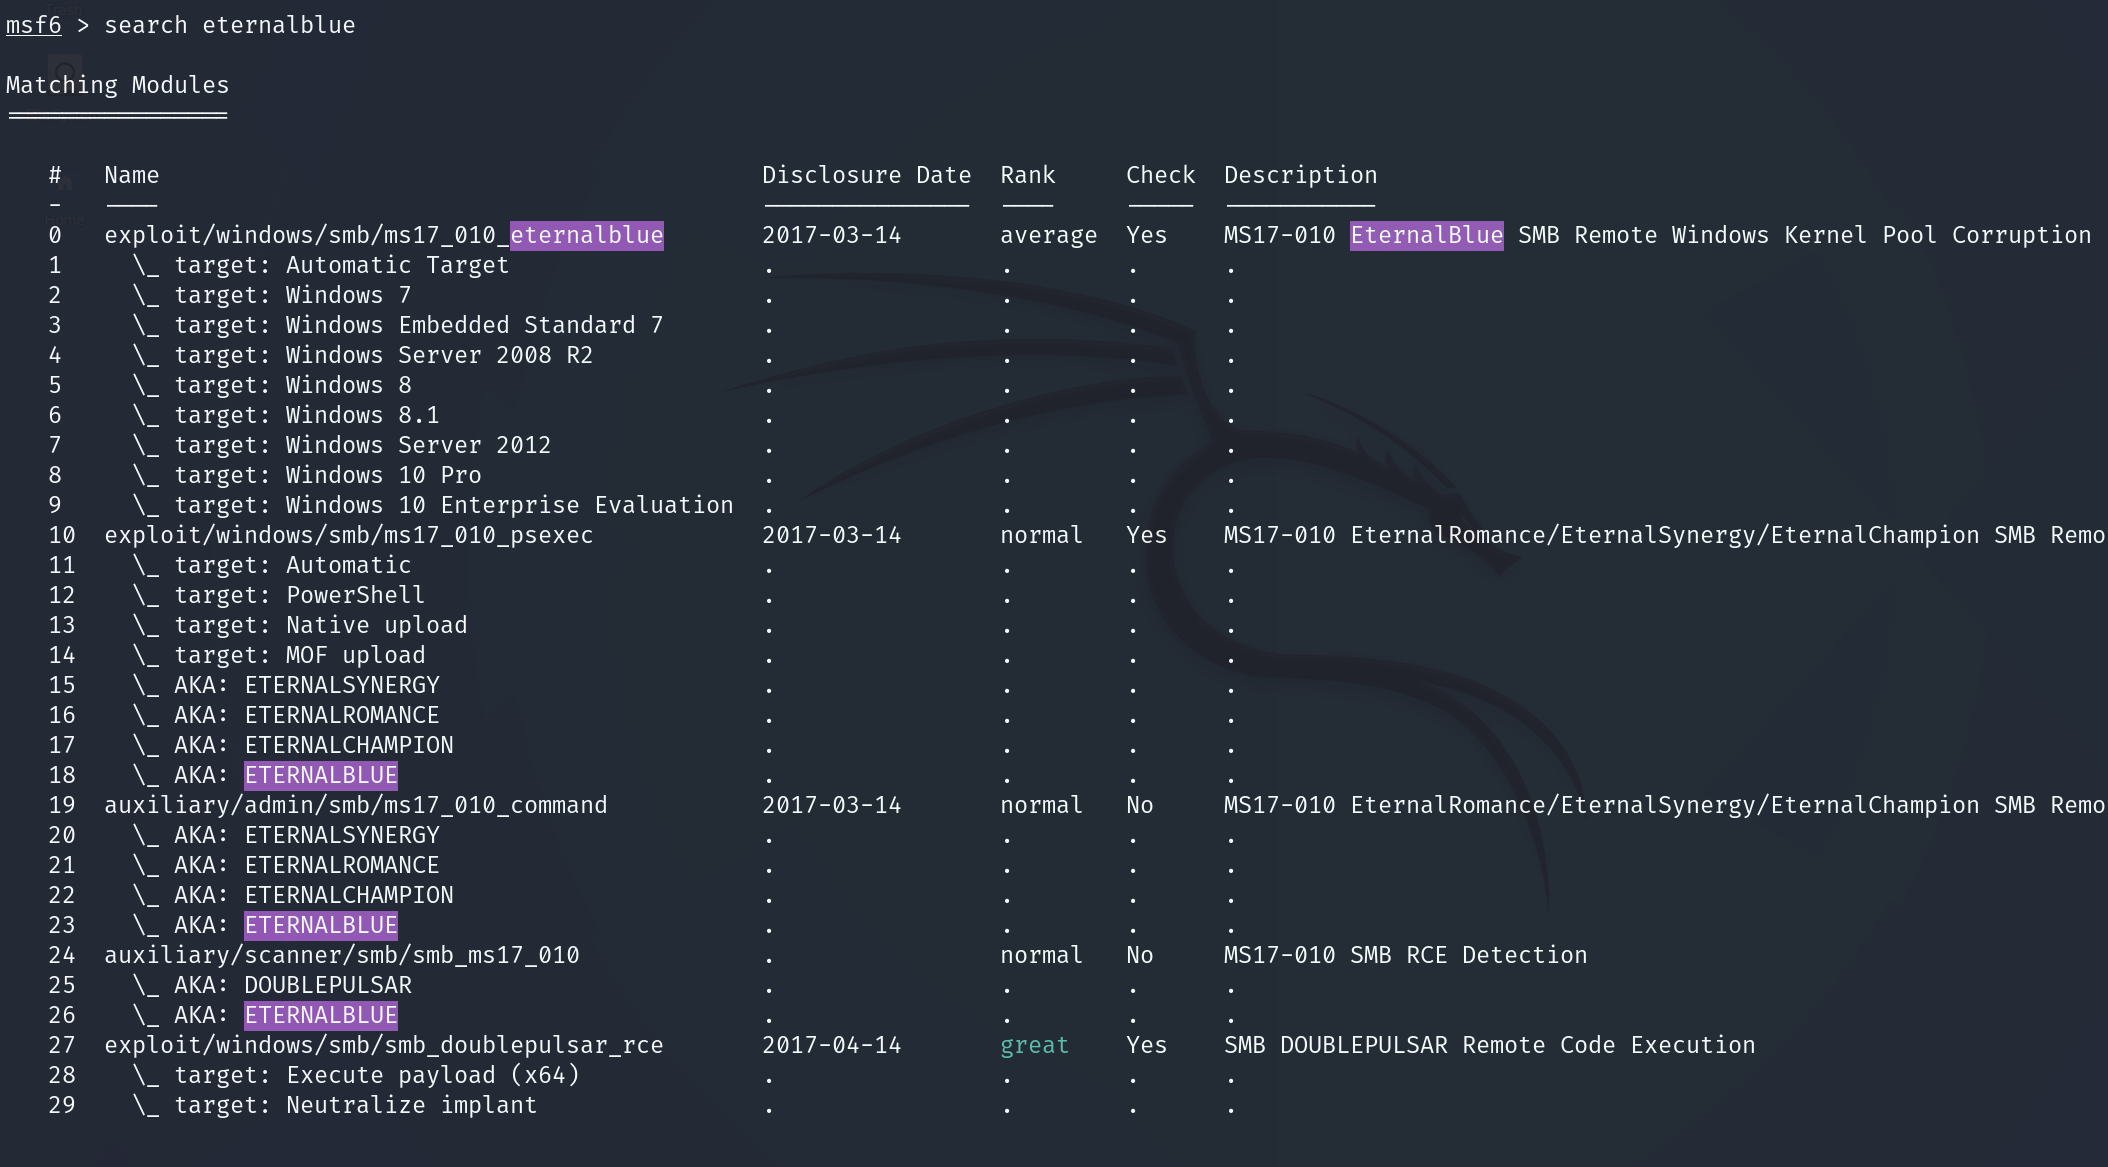Image resolution: width=2108 pixels, height=1167 pixels.
Task: Click the Description column header
Action: 1299,175
